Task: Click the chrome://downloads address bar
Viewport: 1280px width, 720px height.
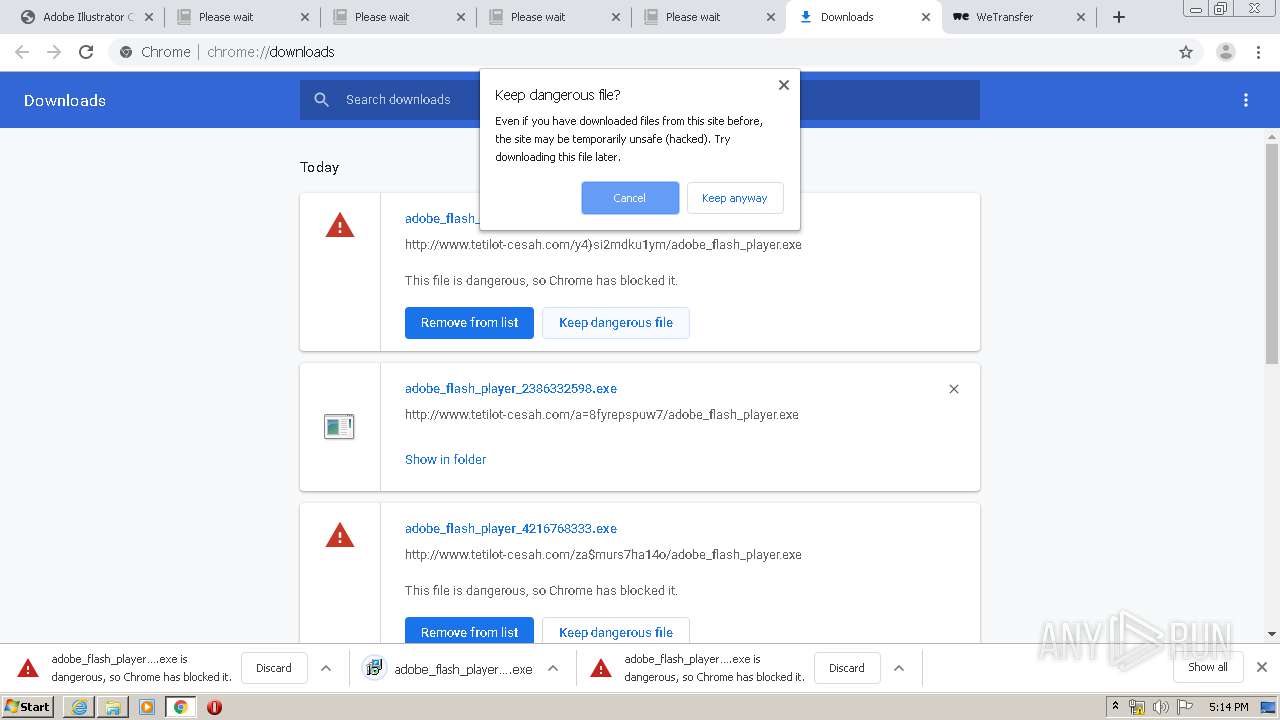Action: (x=640, y=52)
